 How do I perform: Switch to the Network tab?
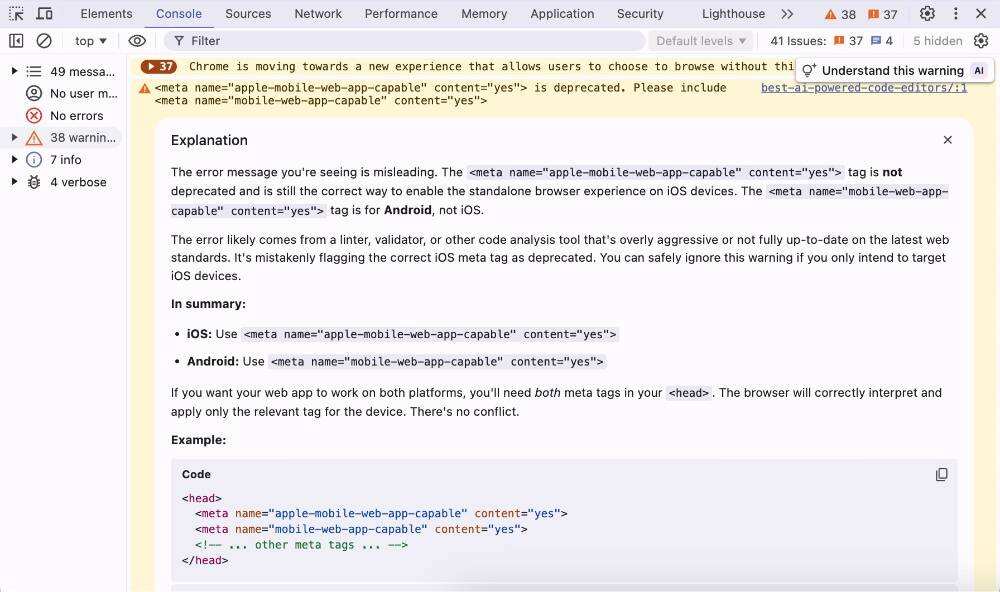click(318, 14)
